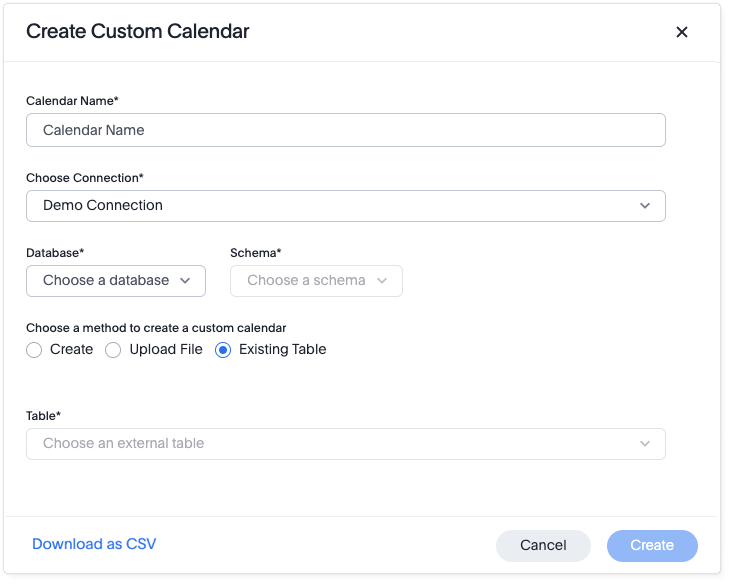The height and width of the screenshot is (584, 734).
Task: Click the Table* field label
Action: 44,415
